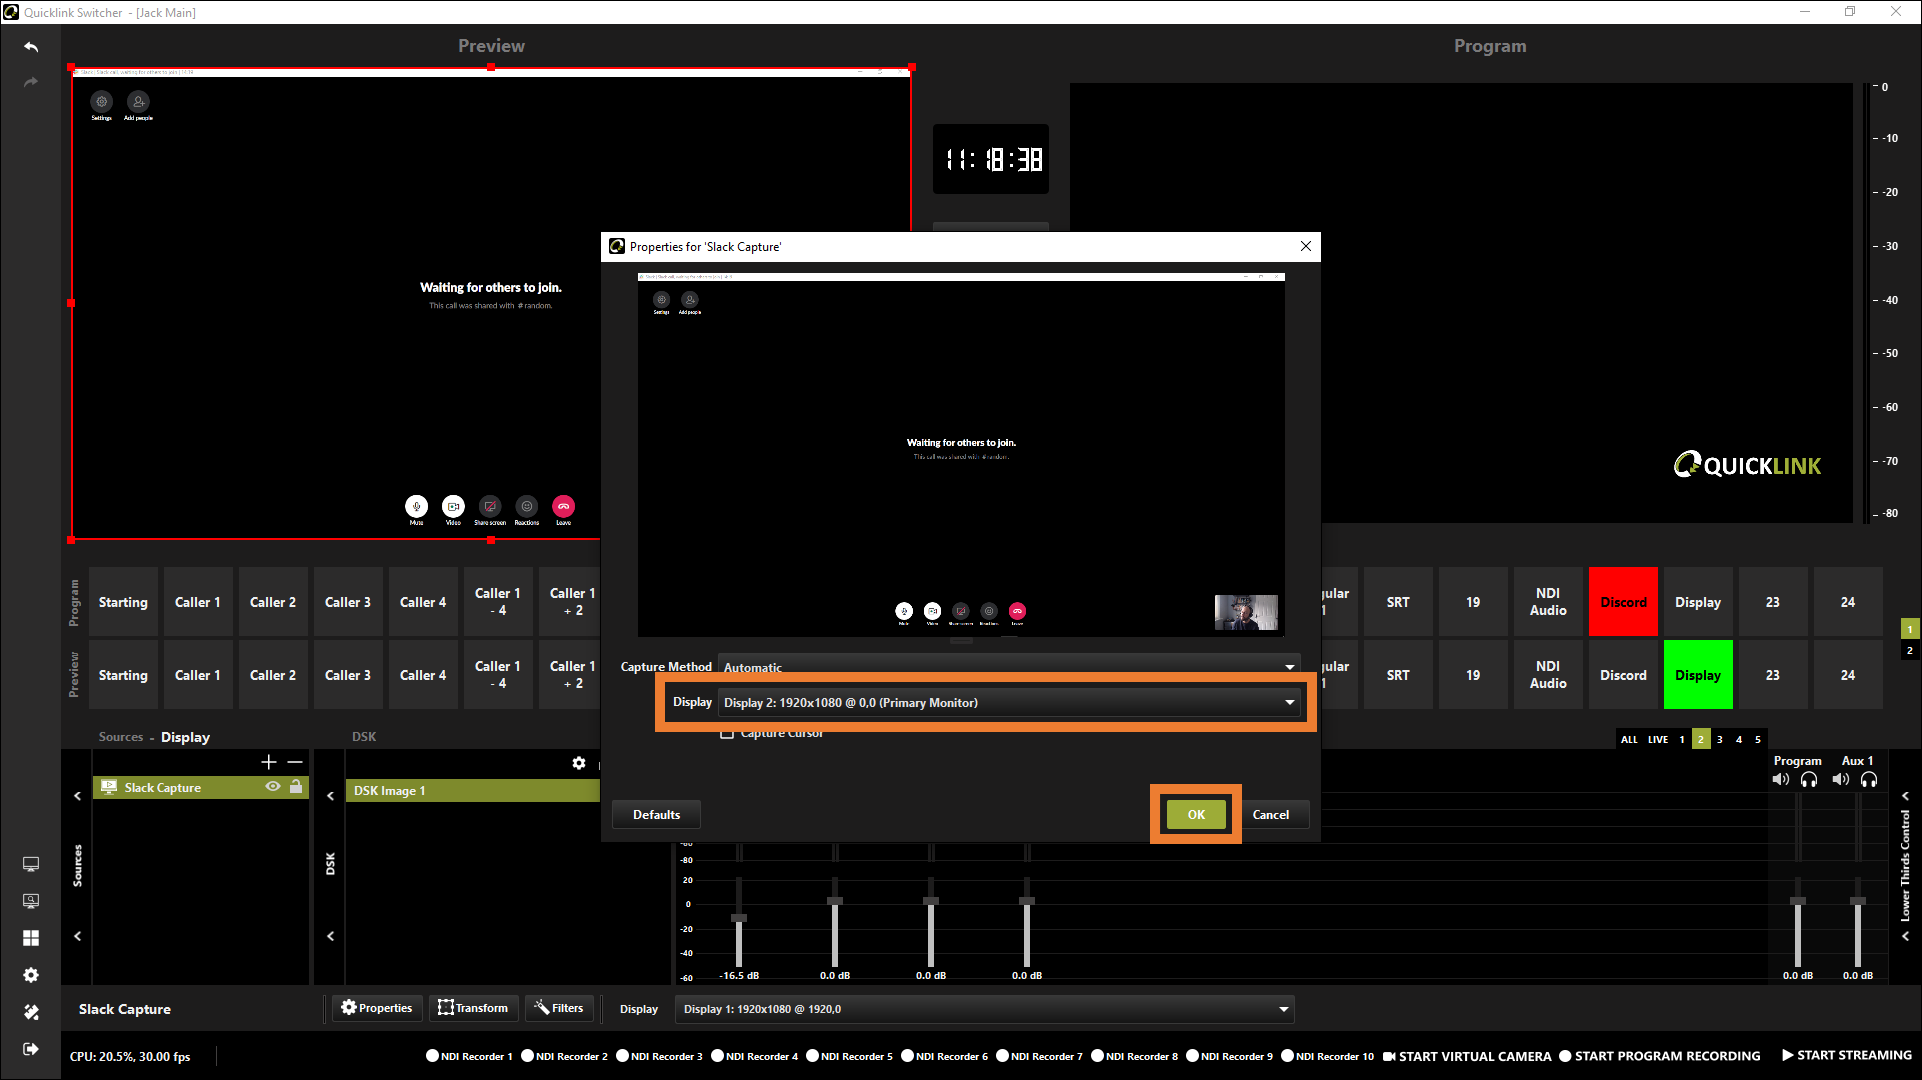Click Program headphones monitor icon
This screenshot has height=1080, width=1922.
tap(1809, 779)
